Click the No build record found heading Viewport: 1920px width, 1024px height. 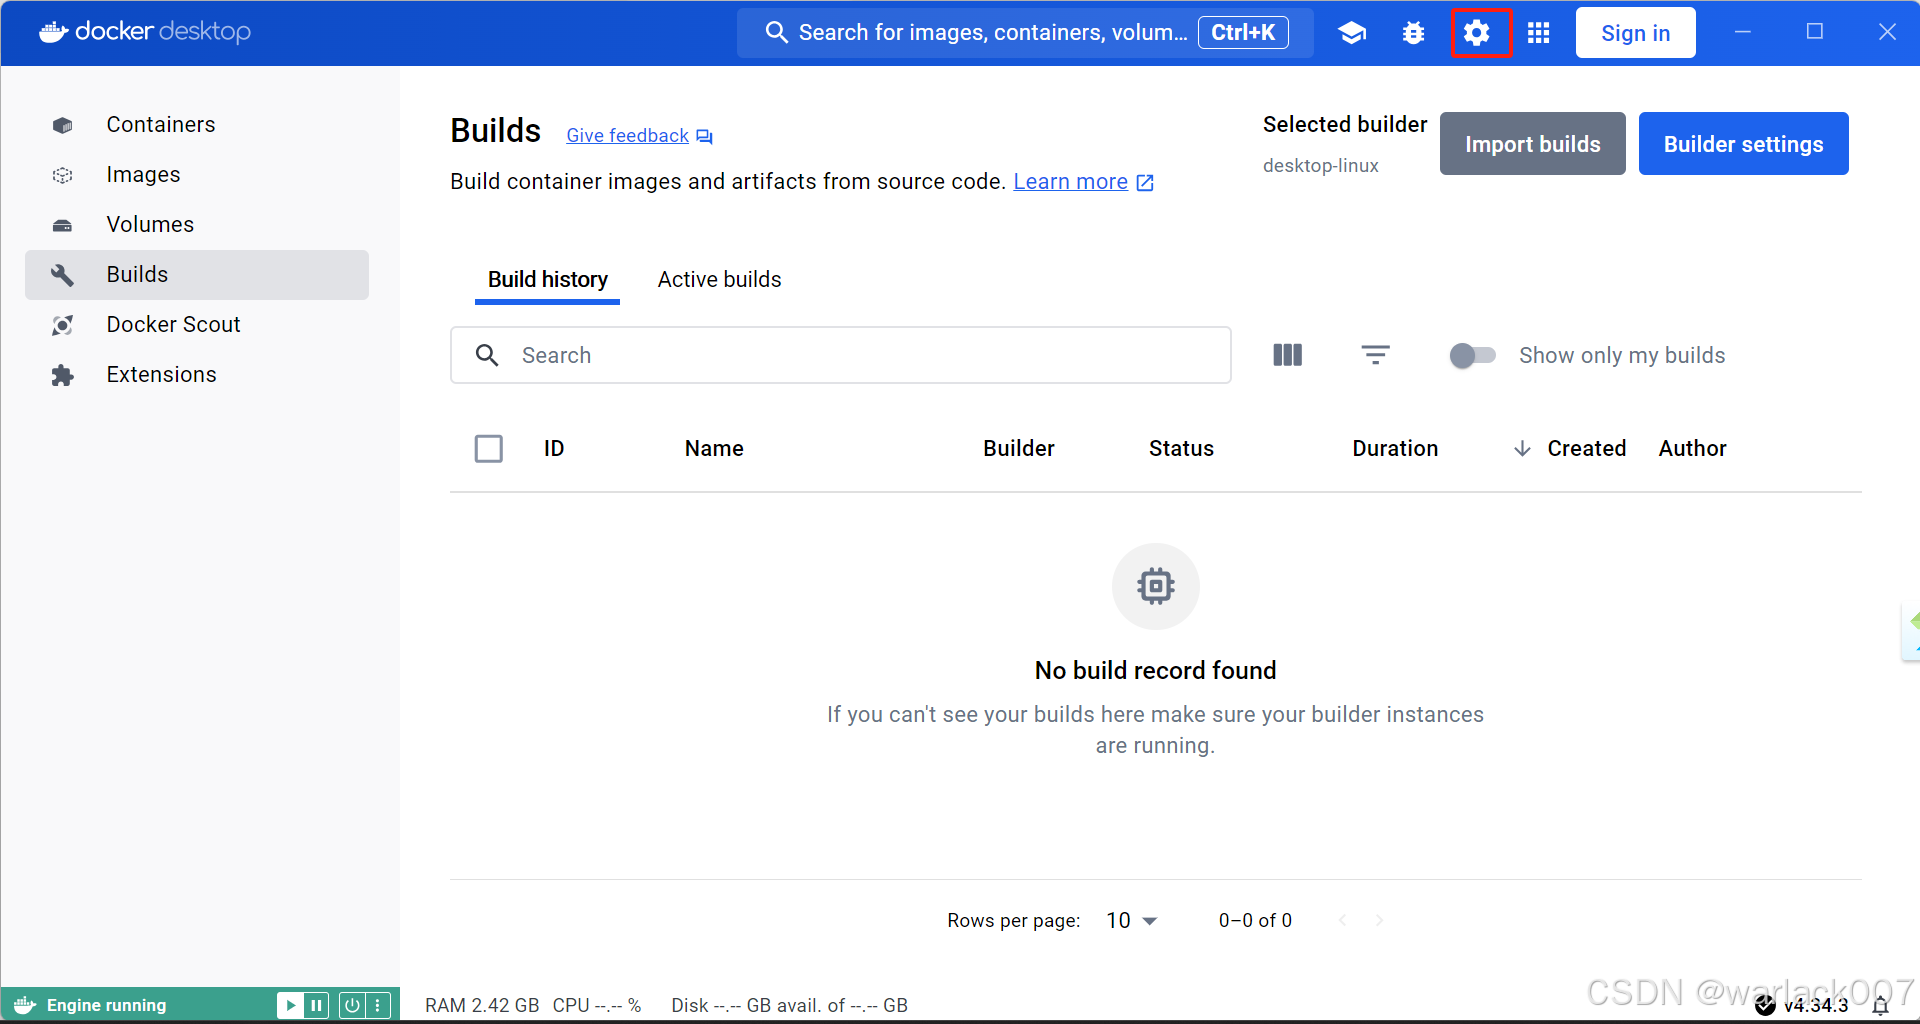1155,671
